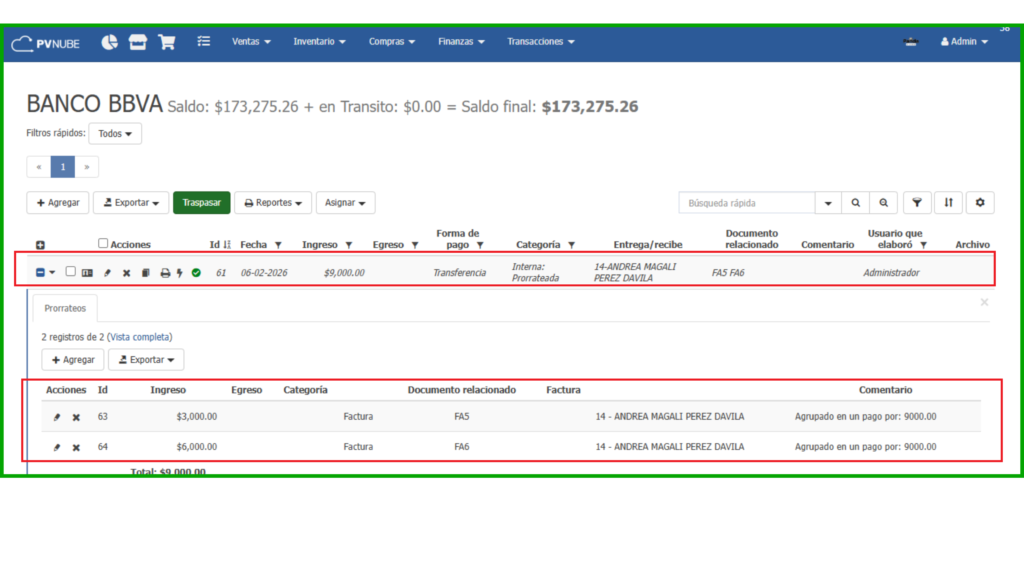Delete prorrateo record with Id 63
This screenshot has height=576, width=1024.
76,417
